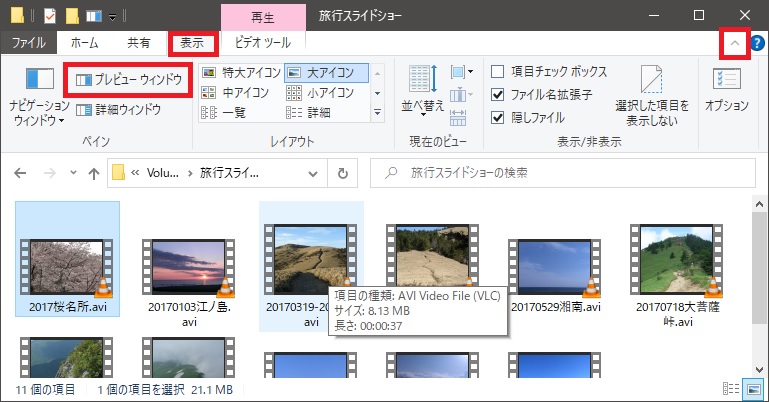Select 特大アイコン layout
The width and height of the screenshot is (769, 402).
241,73
